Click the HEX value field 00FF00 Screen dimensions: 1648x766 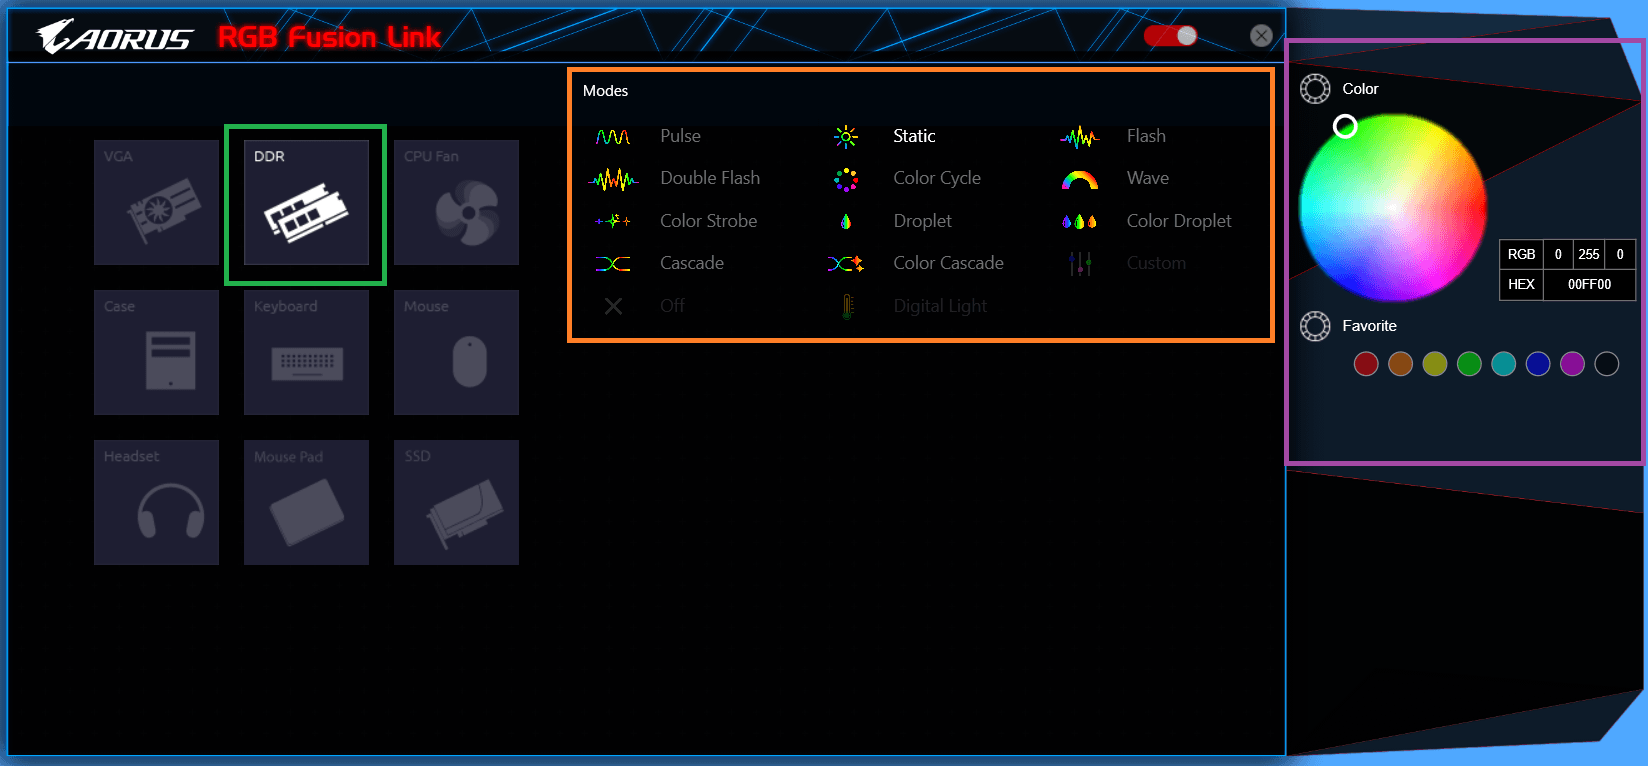1589,285
